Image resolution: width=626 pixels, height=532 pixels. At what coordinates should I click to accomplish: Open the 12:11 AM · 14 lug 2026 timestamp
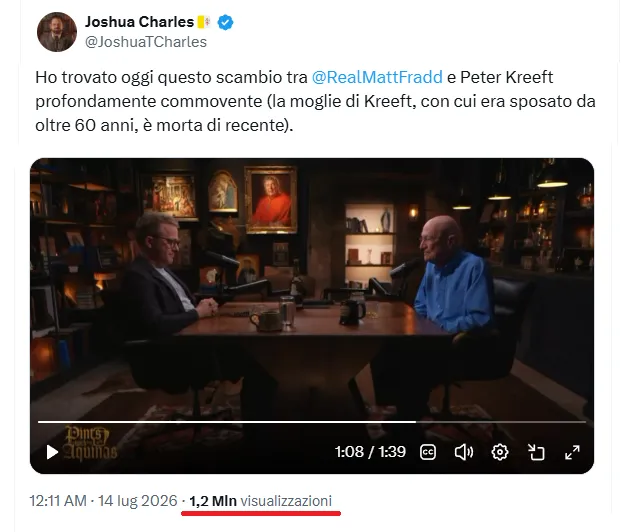click(x=103, y=500)
